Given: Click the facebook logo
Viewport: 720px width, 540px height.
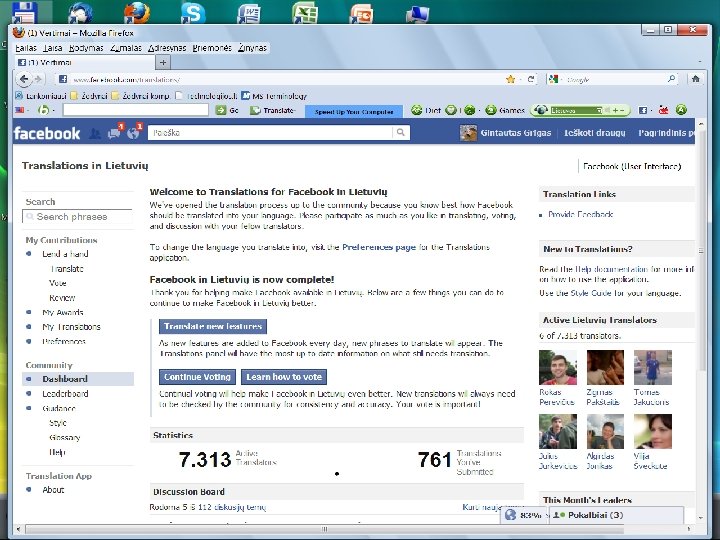Looking at the screenshot, I should pyautogui.click(x=46, y=133).
